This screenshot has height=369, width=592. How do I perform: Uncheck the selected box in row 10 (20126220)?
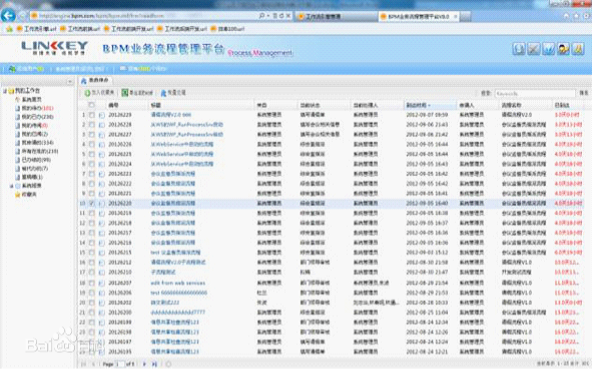(x=92, y=203)
